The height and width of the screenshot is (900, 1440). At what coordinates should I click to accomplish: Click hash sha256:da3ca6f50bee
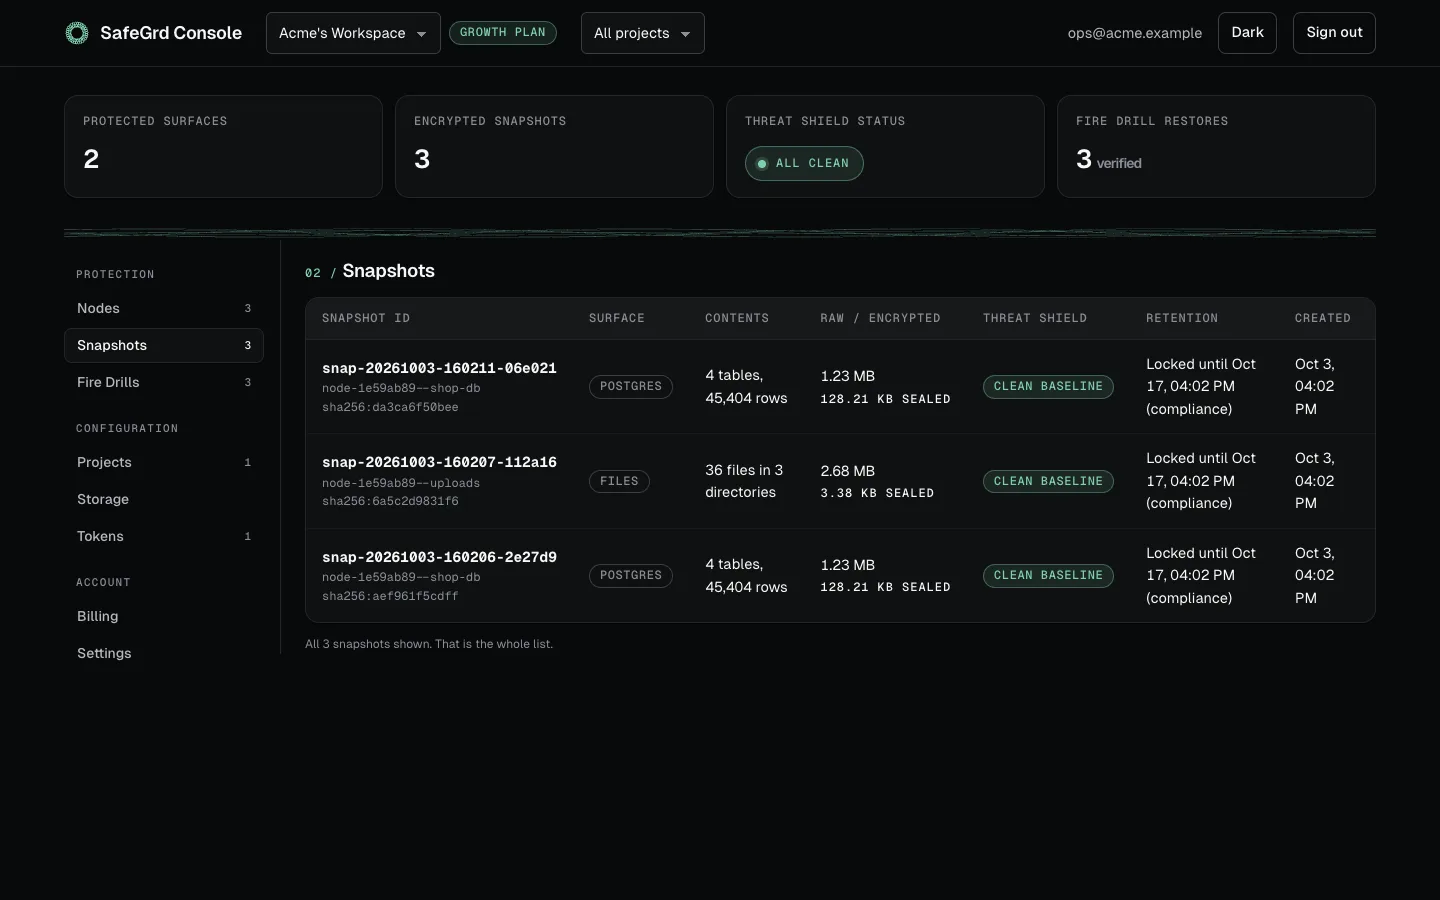coord(390,407)
